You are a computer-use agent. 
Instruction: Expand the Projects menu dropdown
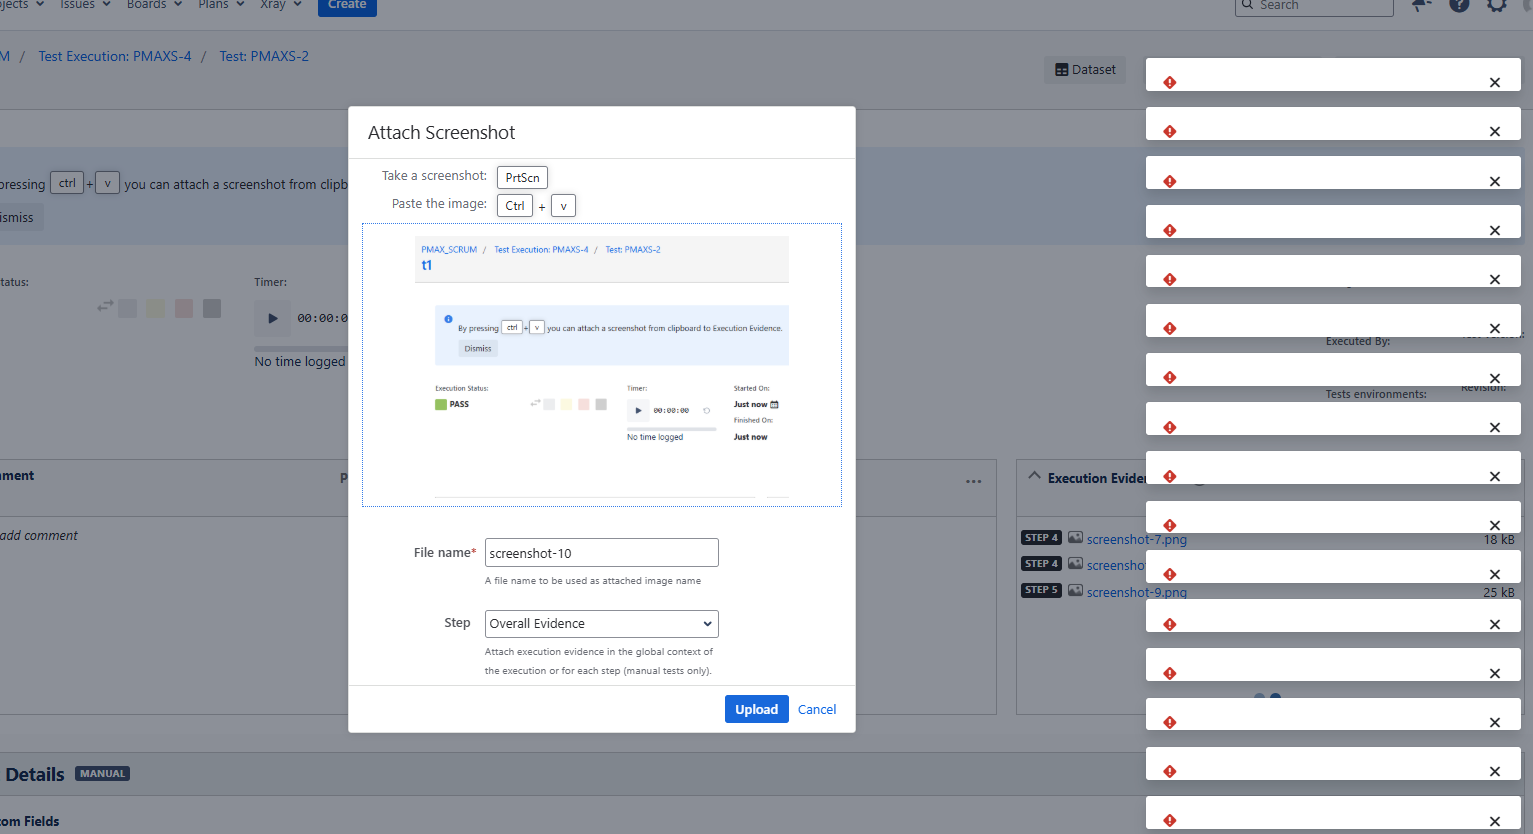22,5
